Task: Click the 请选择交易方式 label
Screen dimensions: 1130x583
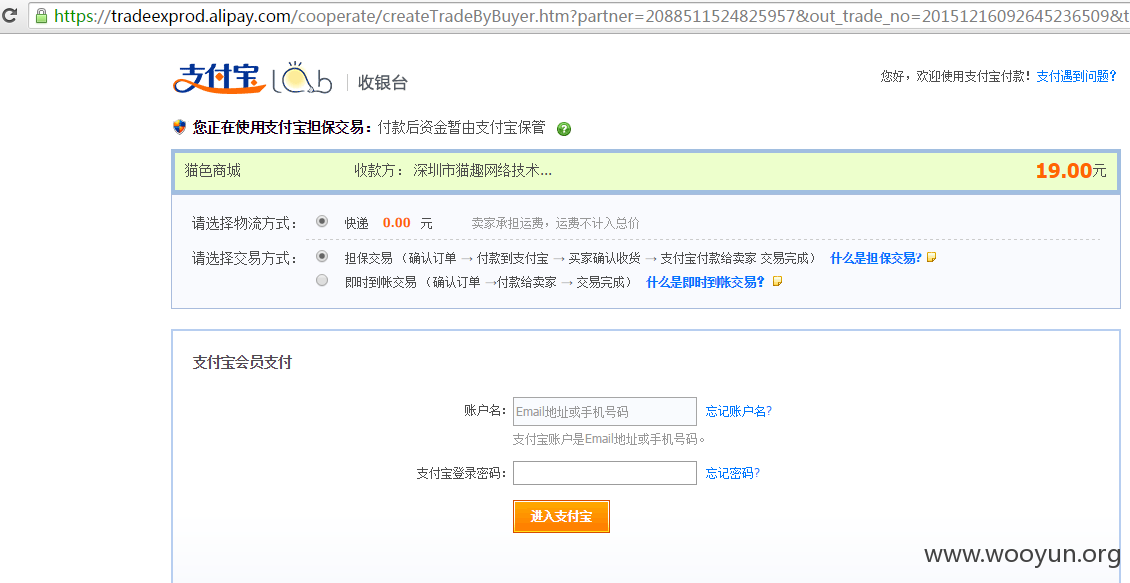Action: [x=244, y=258]
